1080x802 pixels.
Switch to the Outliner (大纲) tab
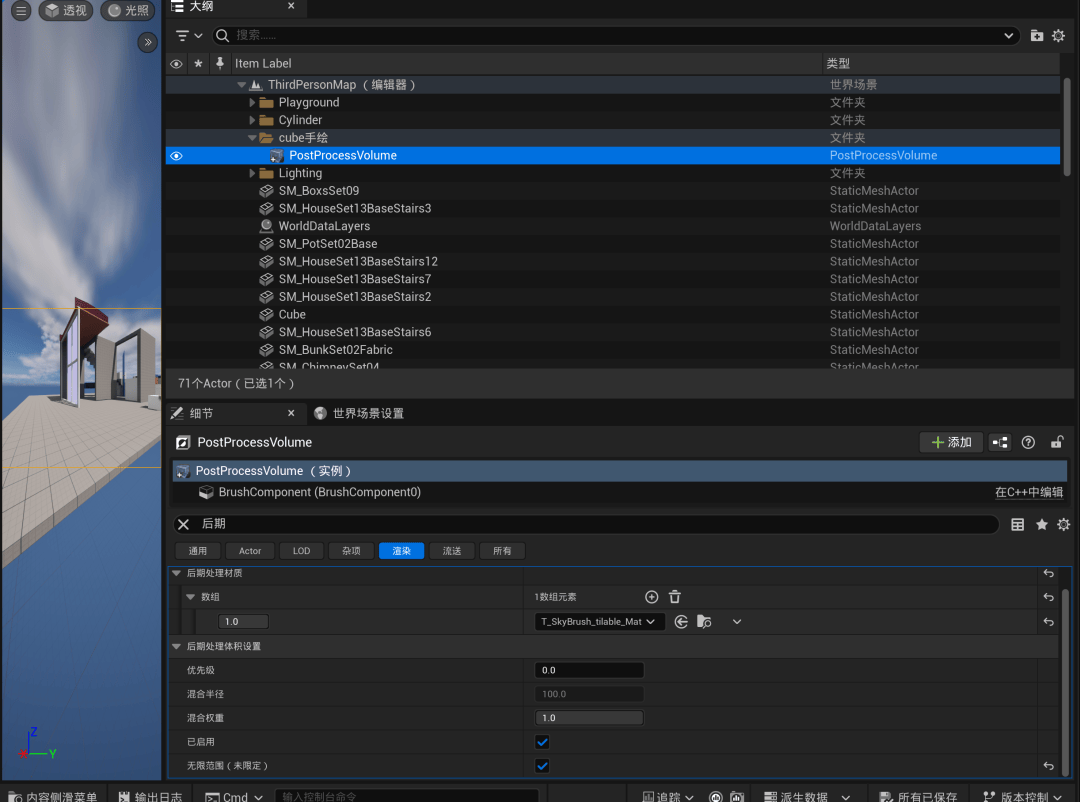(234, 7)
